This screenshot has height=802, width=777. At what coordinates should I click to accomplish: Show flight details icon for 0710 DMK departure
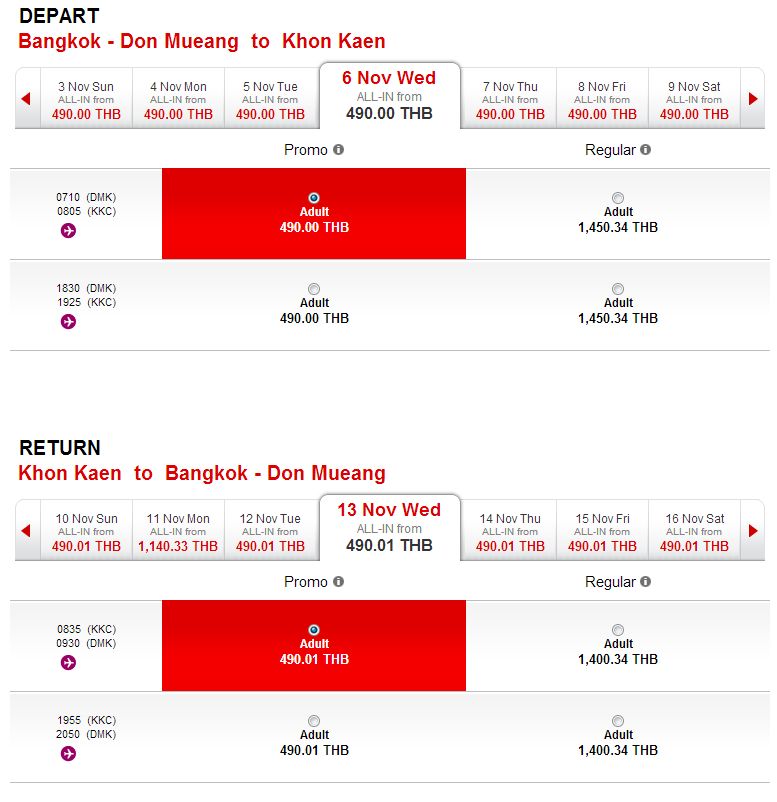[68, 231]
